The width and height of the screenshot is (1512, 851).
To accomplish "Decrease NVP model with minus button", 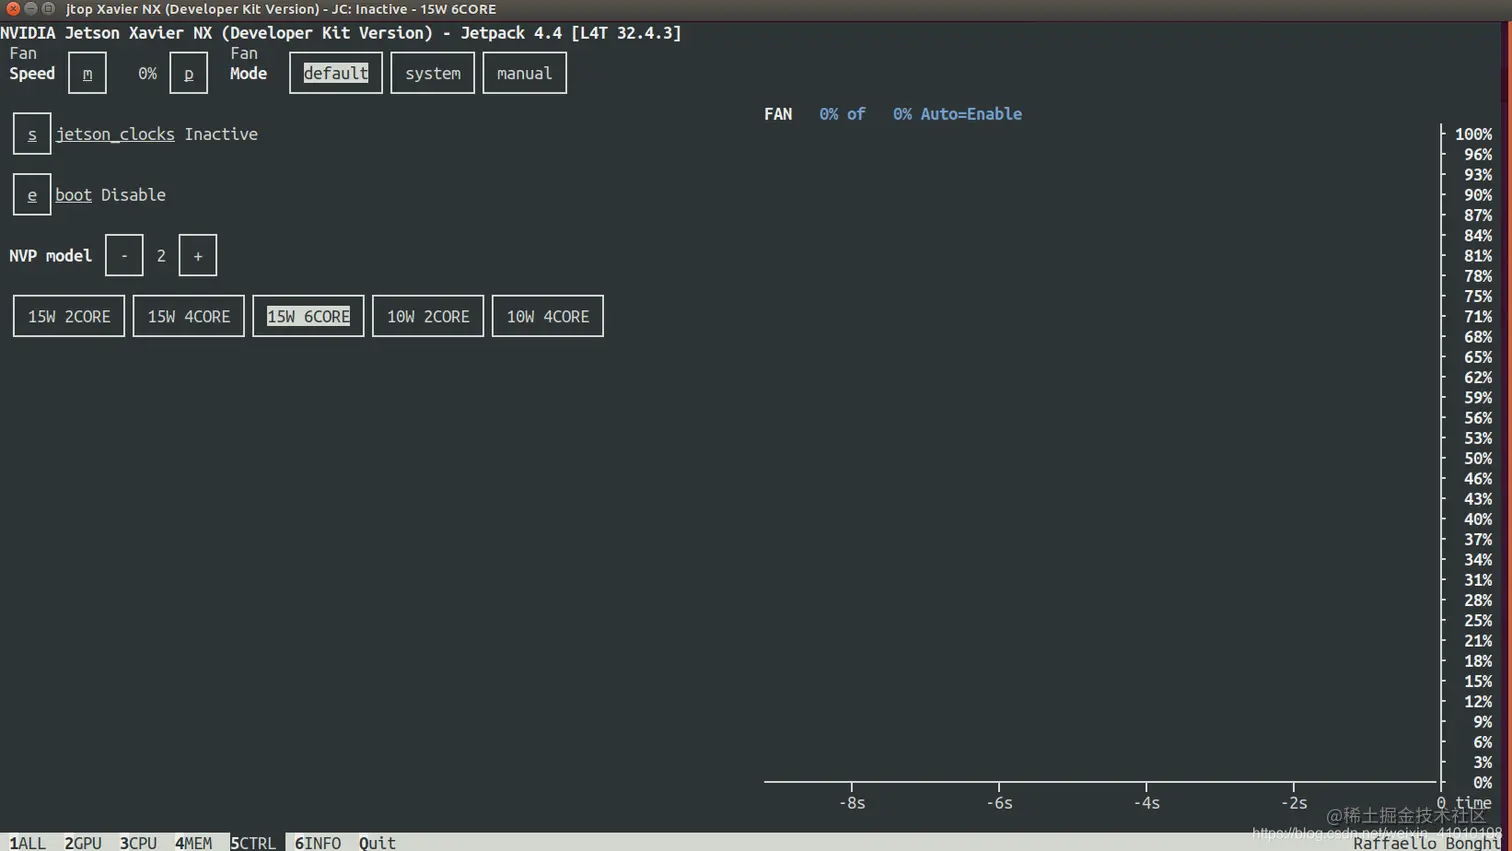I will click(x=124, y=256).
